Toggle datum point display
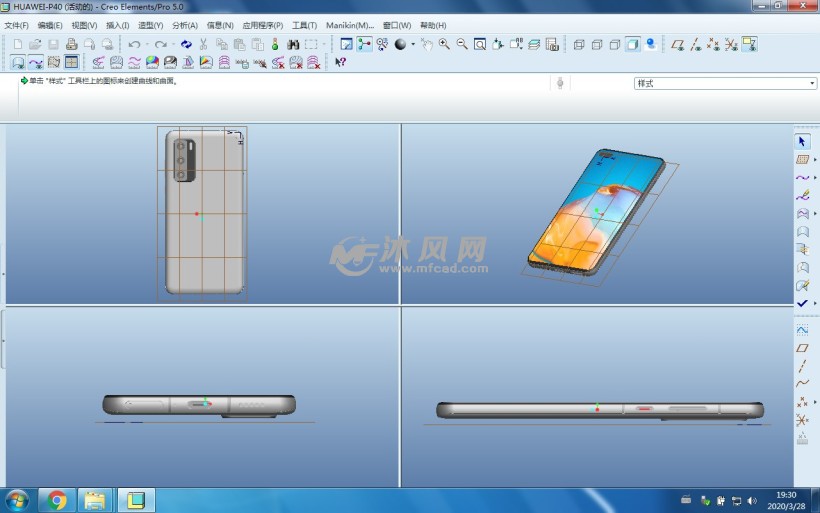The width and height of the screenshot is (820, 513). pos(713,44)
